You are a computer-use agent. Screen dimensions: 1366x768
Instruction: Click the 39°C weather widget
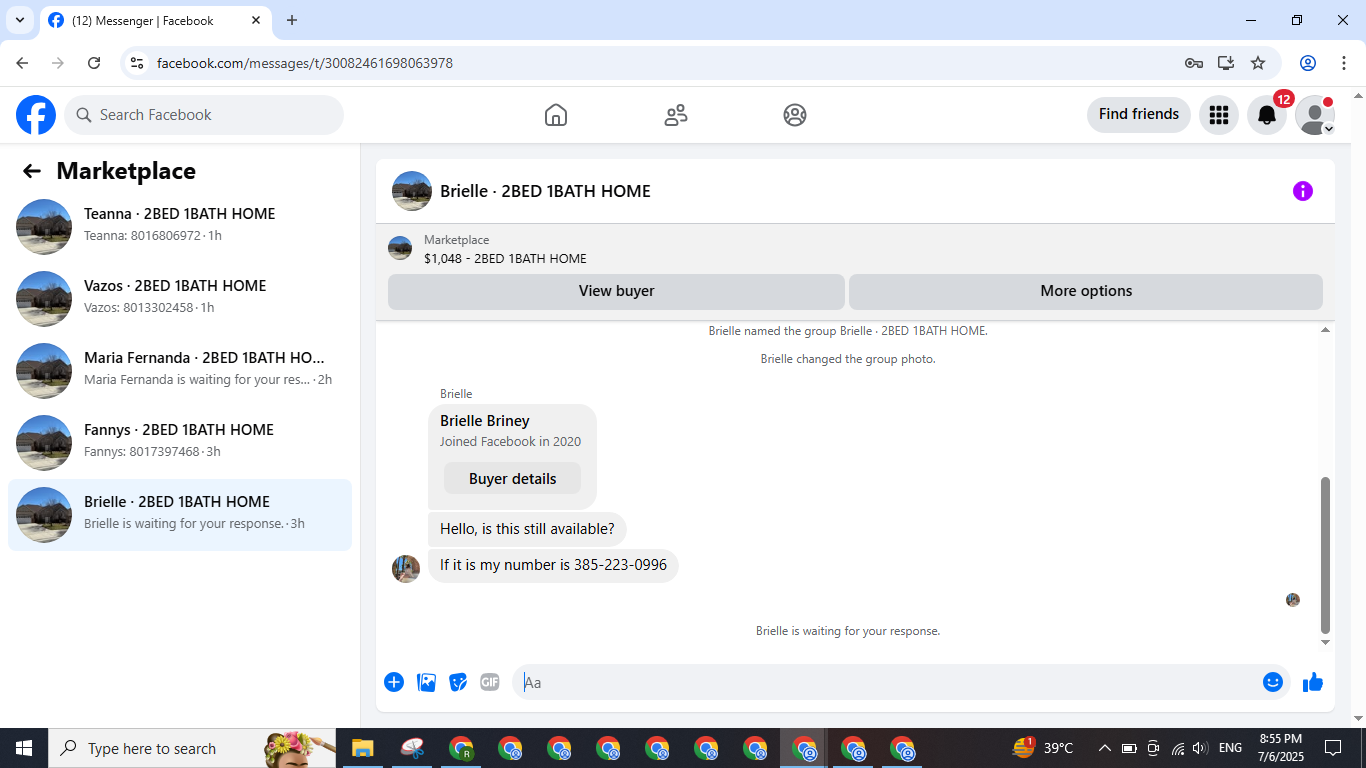1043,748
